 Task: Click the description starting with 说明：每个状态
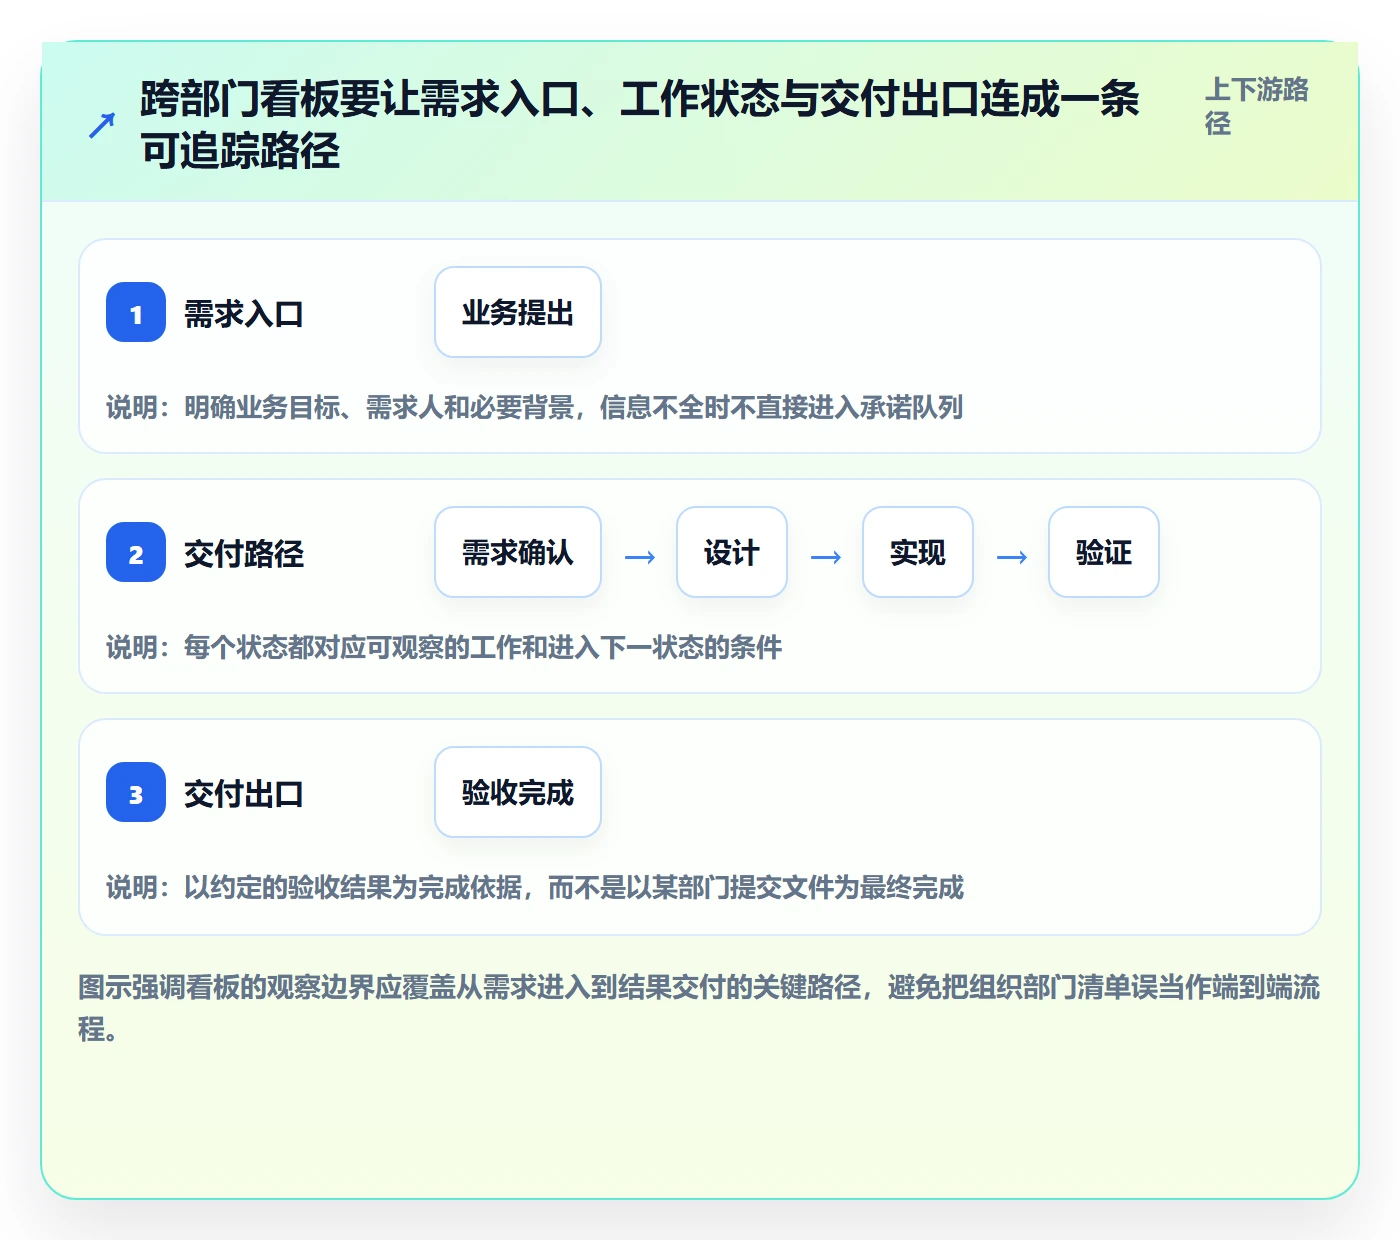(444, 647)
